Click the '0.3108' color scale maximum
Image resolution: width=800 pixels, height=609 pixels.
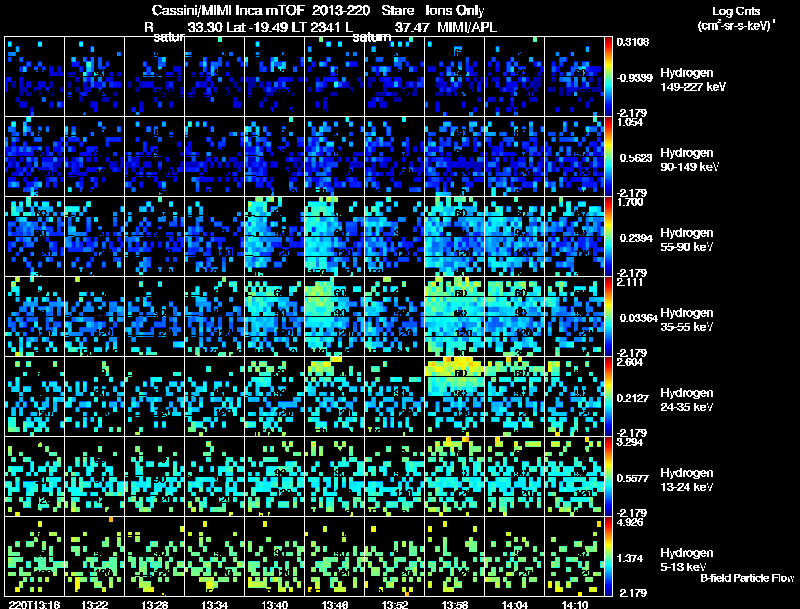point(633,42)
